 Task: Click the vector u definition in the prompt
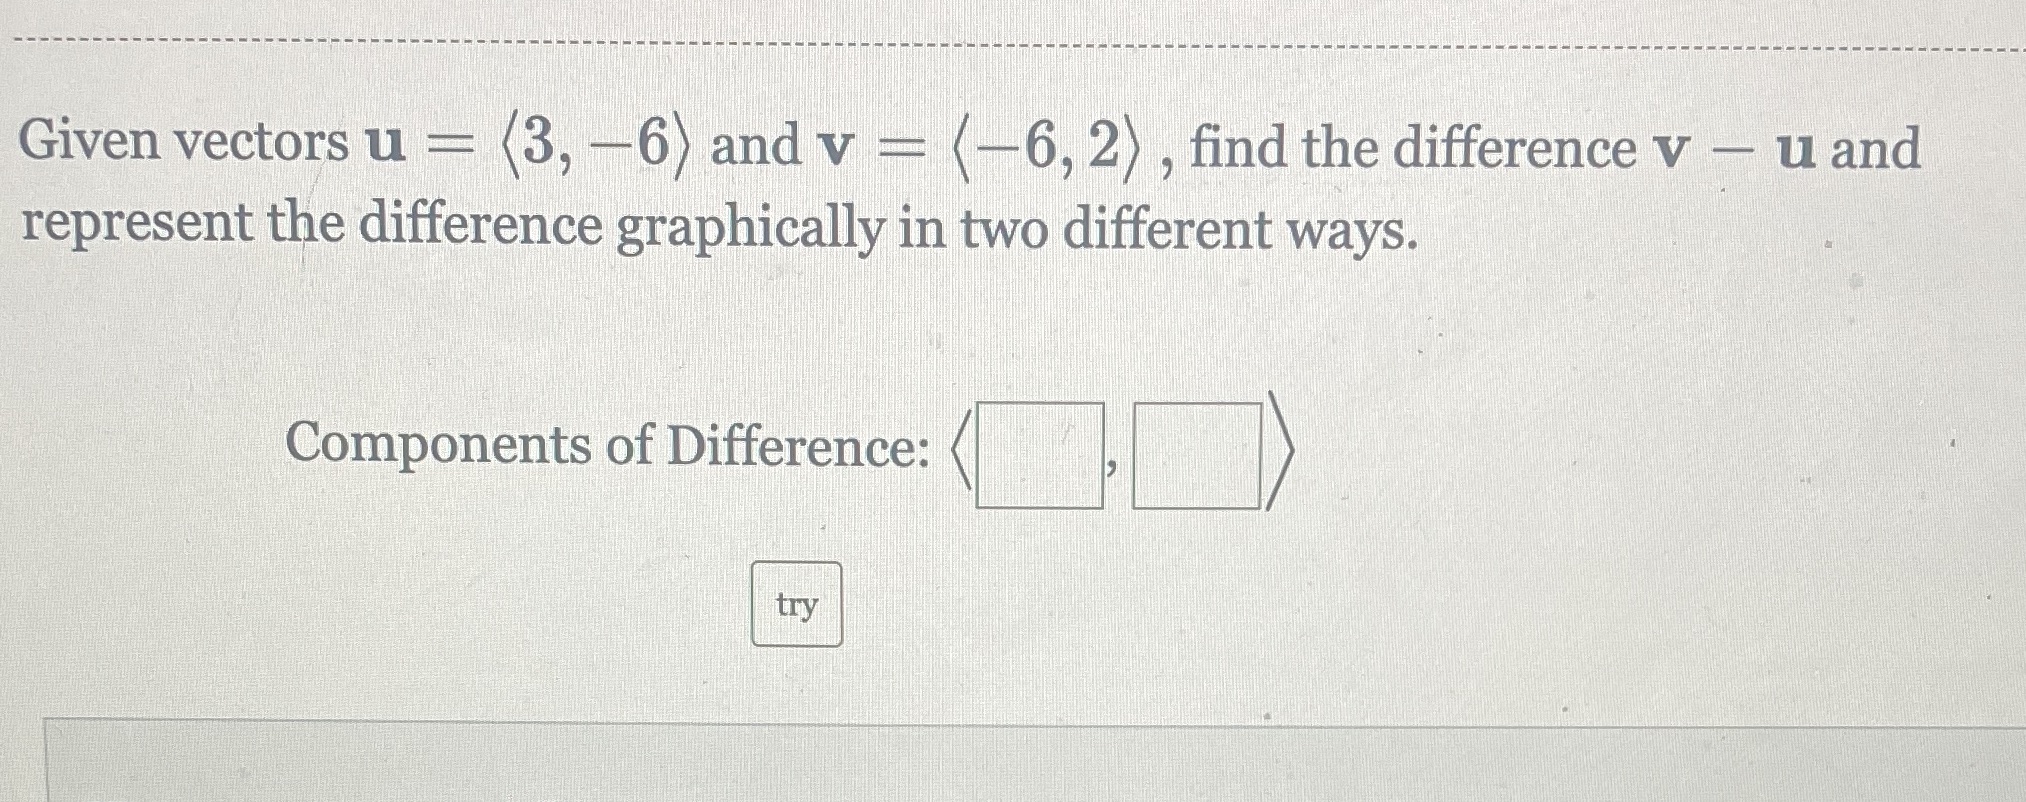(x=530, y=145)
